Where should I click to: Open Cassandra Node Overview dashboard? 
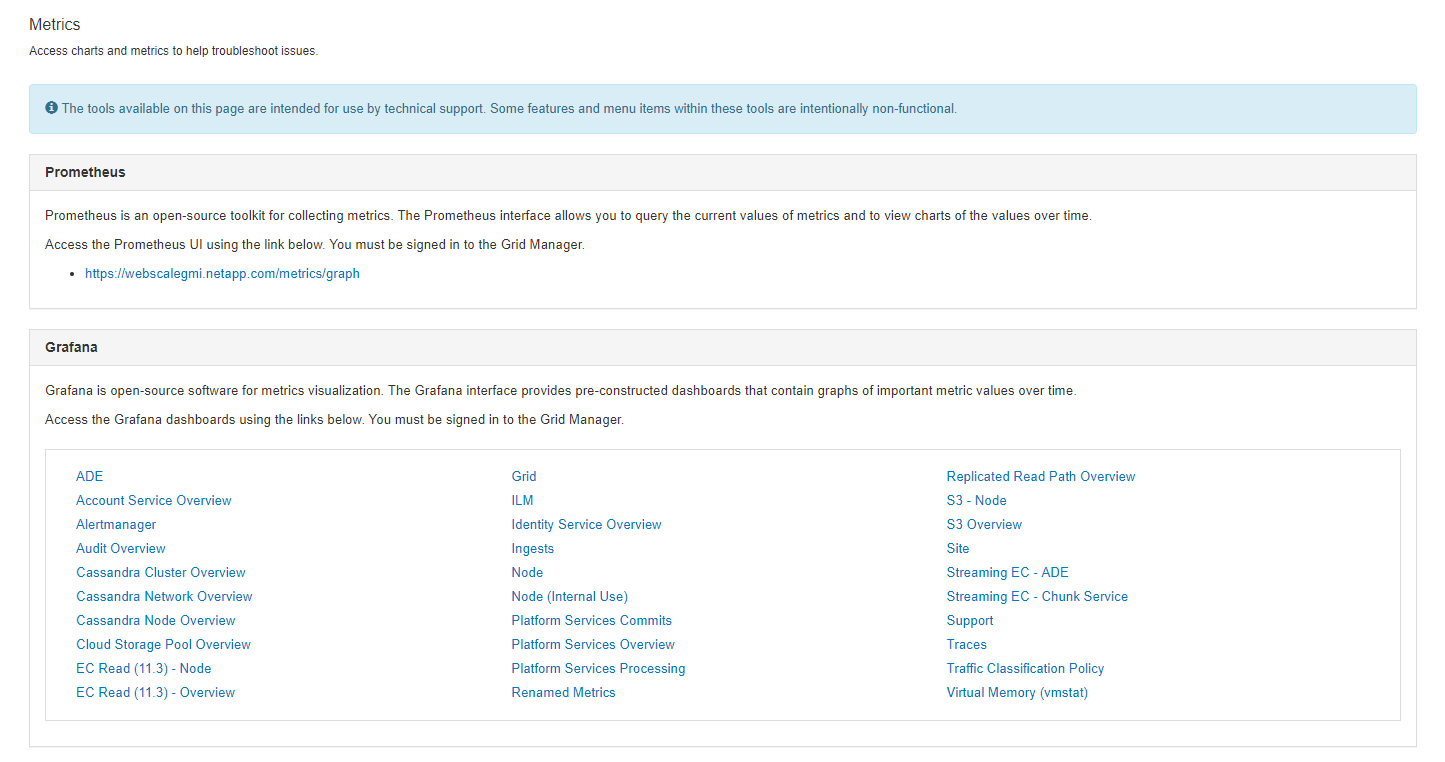pyautogui.click(x=156, y=620)
